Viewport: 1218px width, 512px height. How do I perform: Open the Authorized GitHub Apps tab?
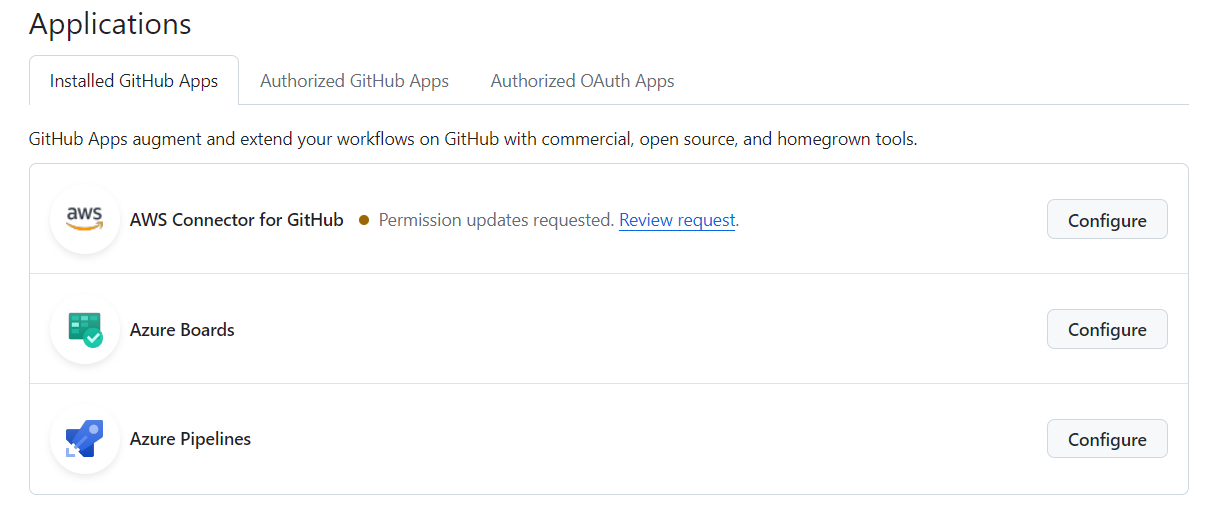354,81
